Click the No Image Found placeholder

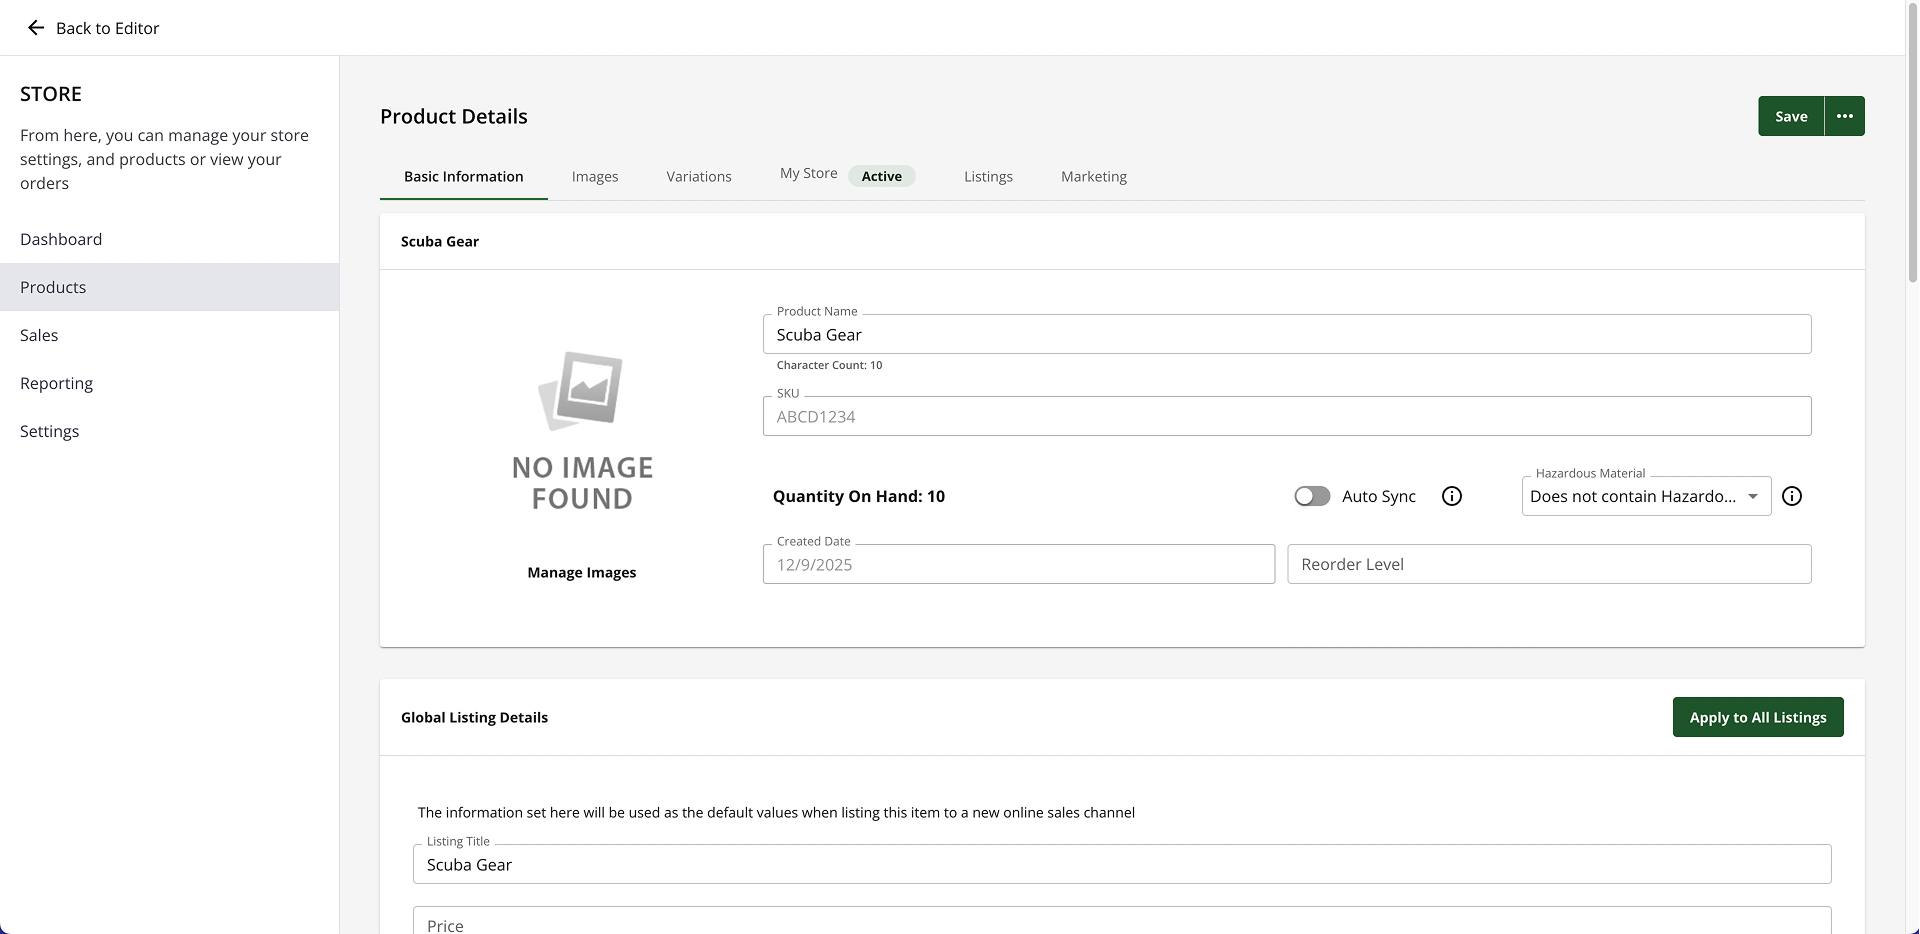coord(581,432)
